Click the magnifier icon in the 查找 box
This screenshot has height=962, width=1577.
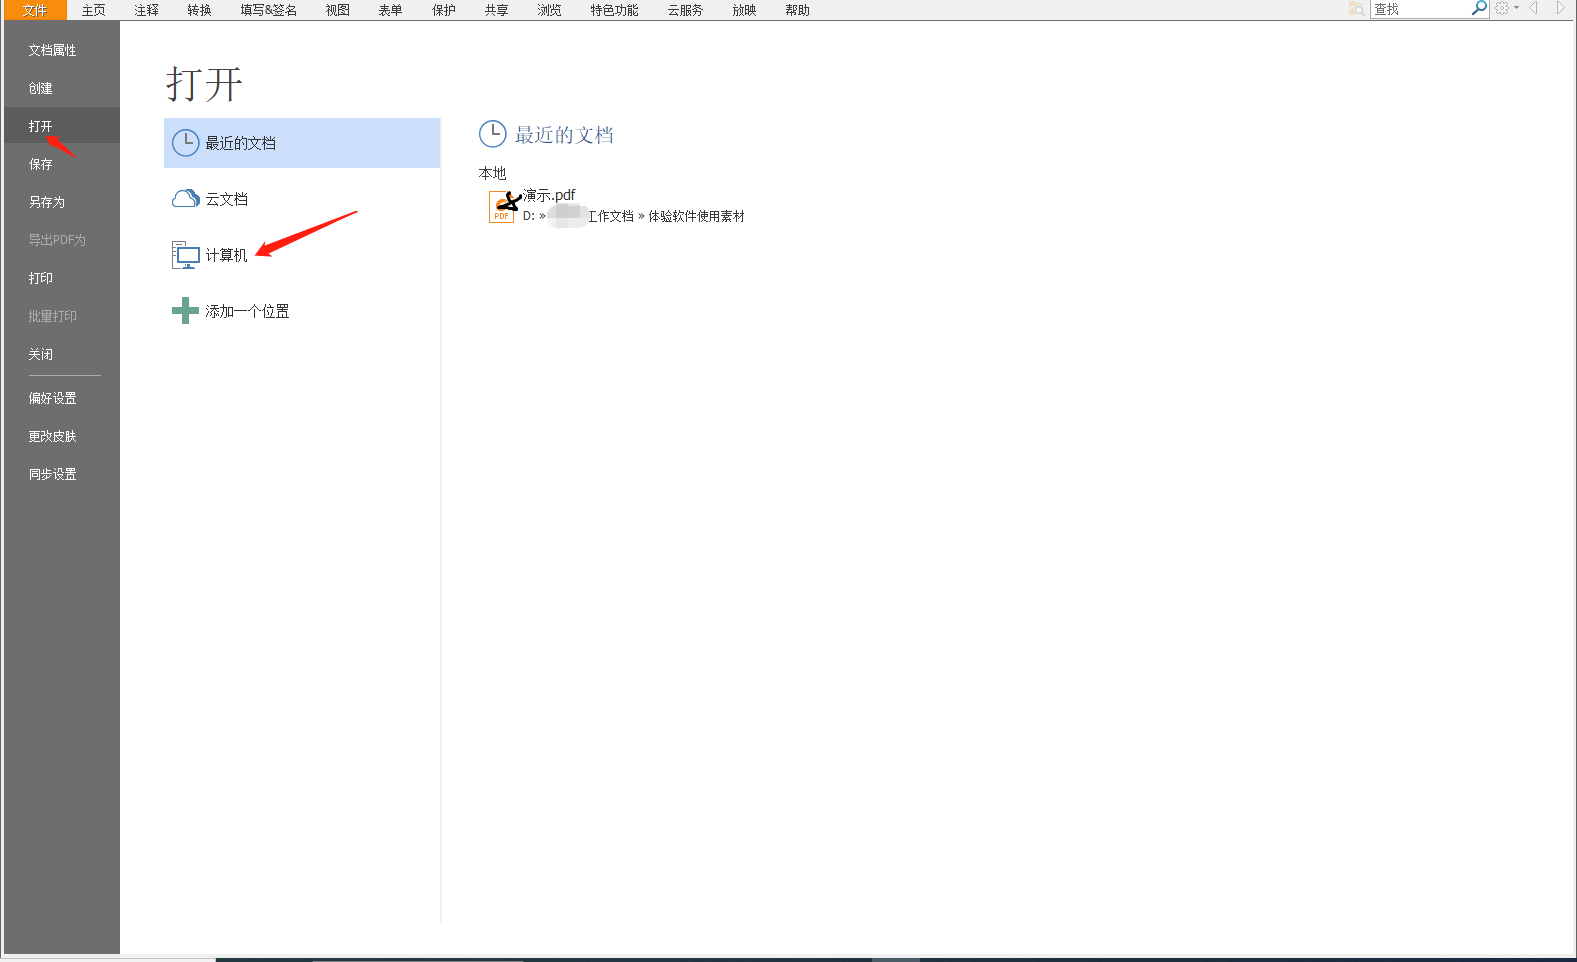[1479, 9]
